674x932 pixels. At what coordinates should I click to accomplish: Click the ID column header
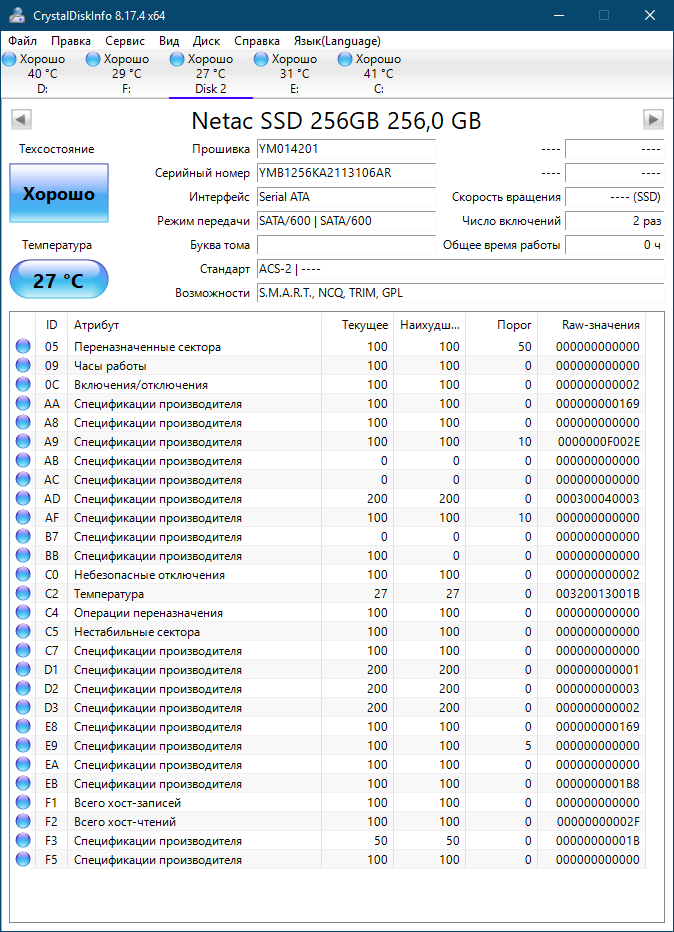[52, 325]
